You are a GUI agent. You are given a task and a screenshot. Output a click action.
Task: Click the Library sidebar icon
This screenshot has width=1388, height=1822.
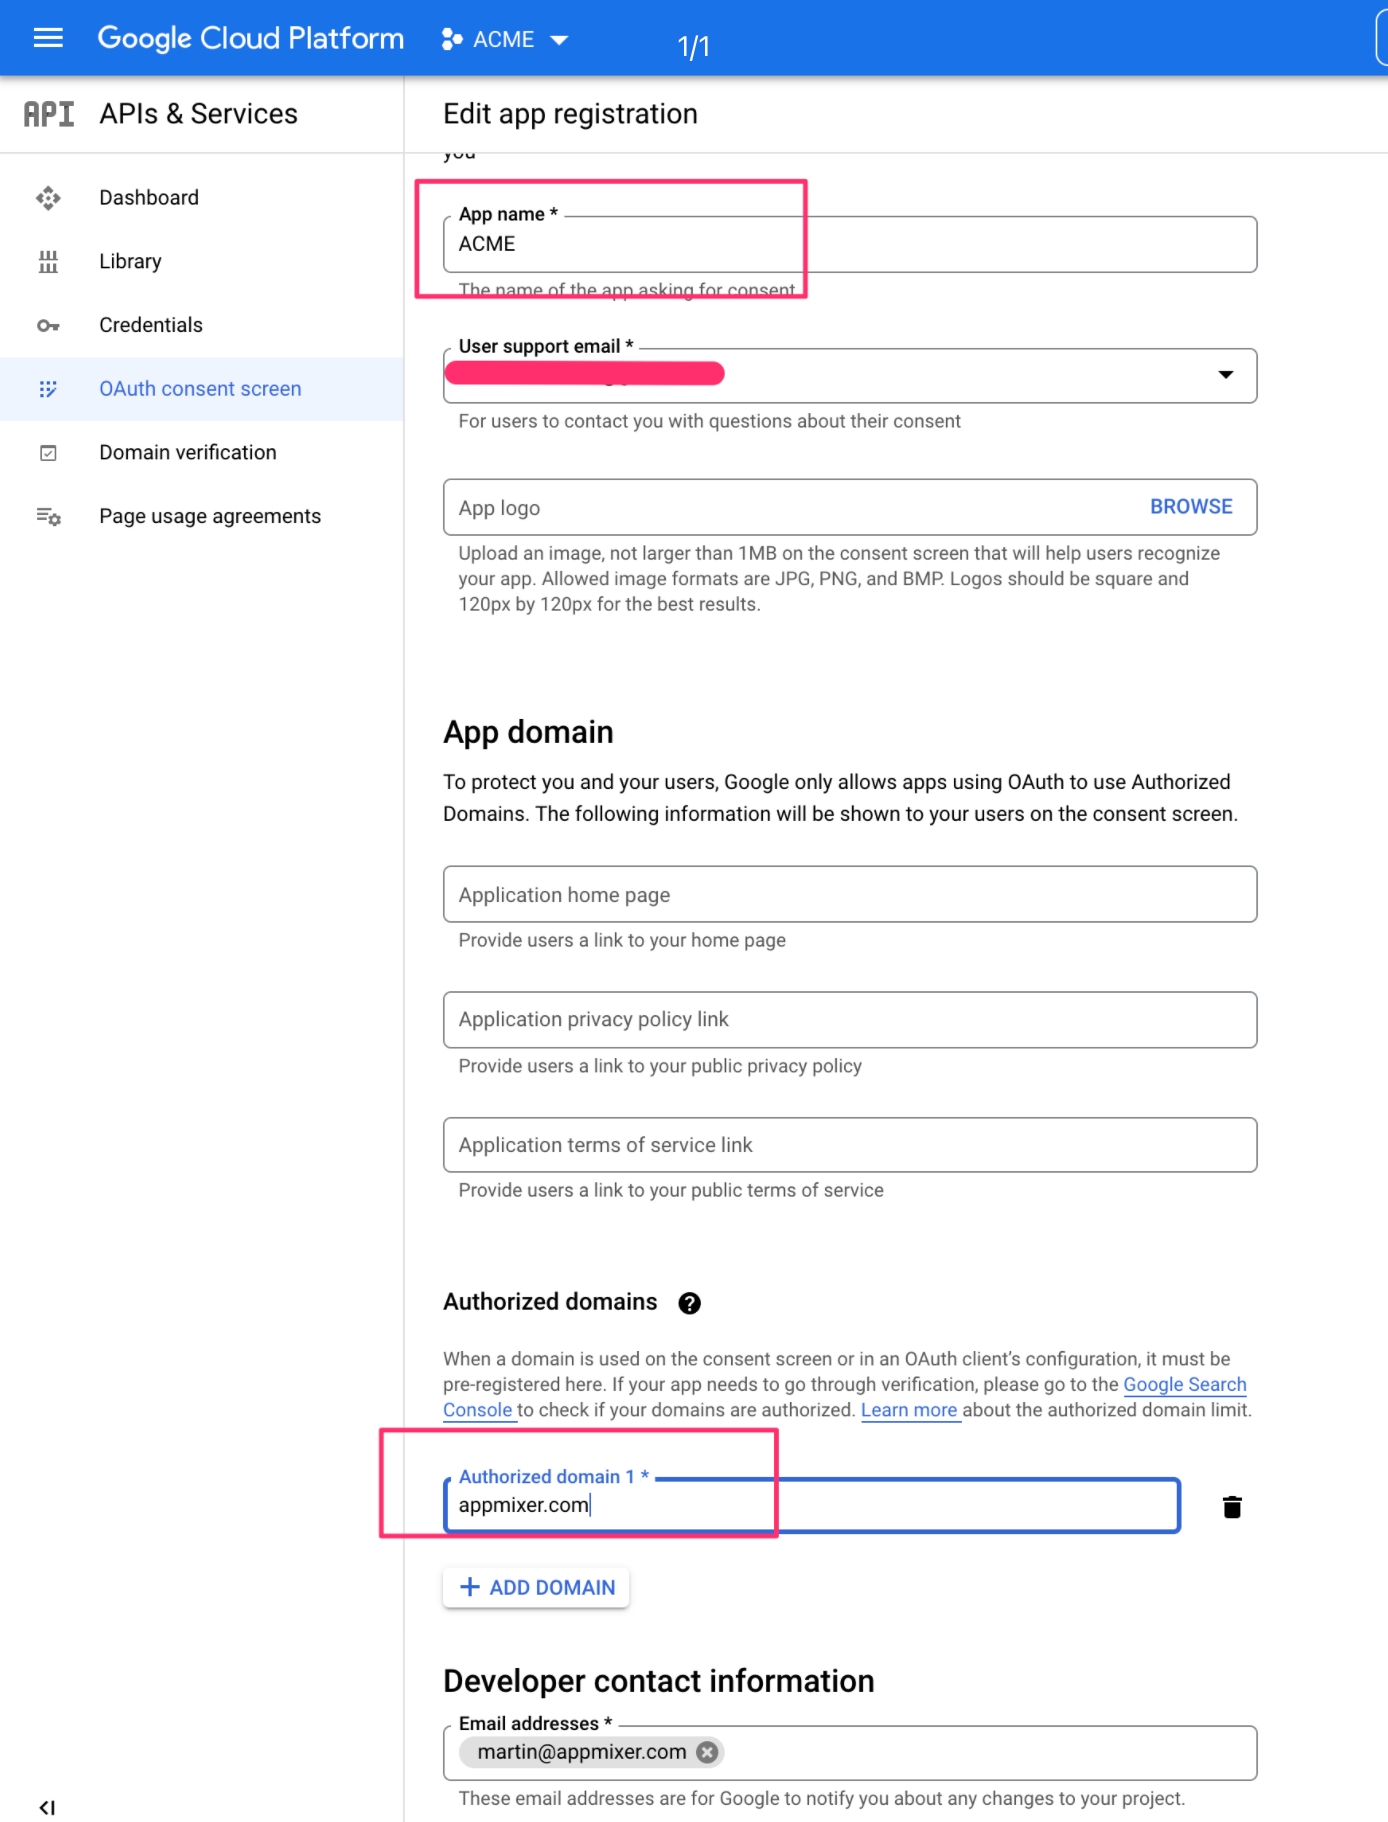coord(48,262)
